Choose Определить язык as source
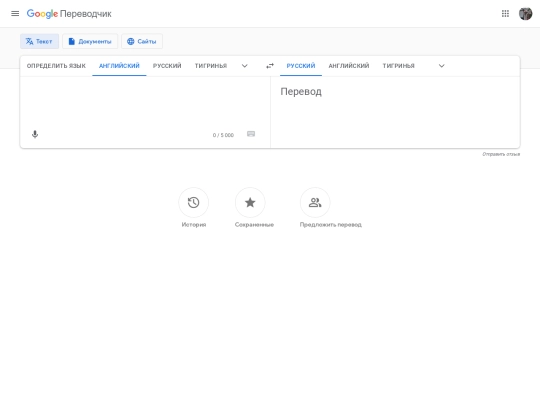Screen dimensions: 540x405 (56, 66)
